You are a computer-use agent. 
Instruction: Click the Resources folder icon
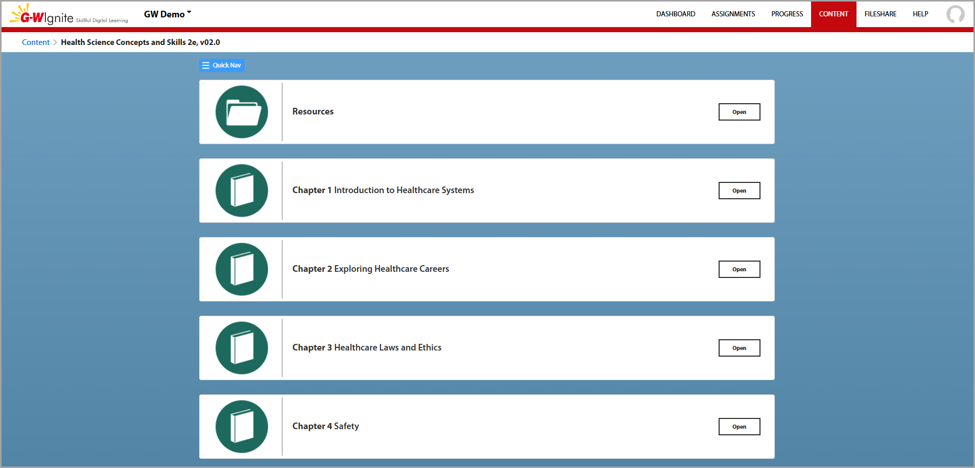[x=241, y=112]
